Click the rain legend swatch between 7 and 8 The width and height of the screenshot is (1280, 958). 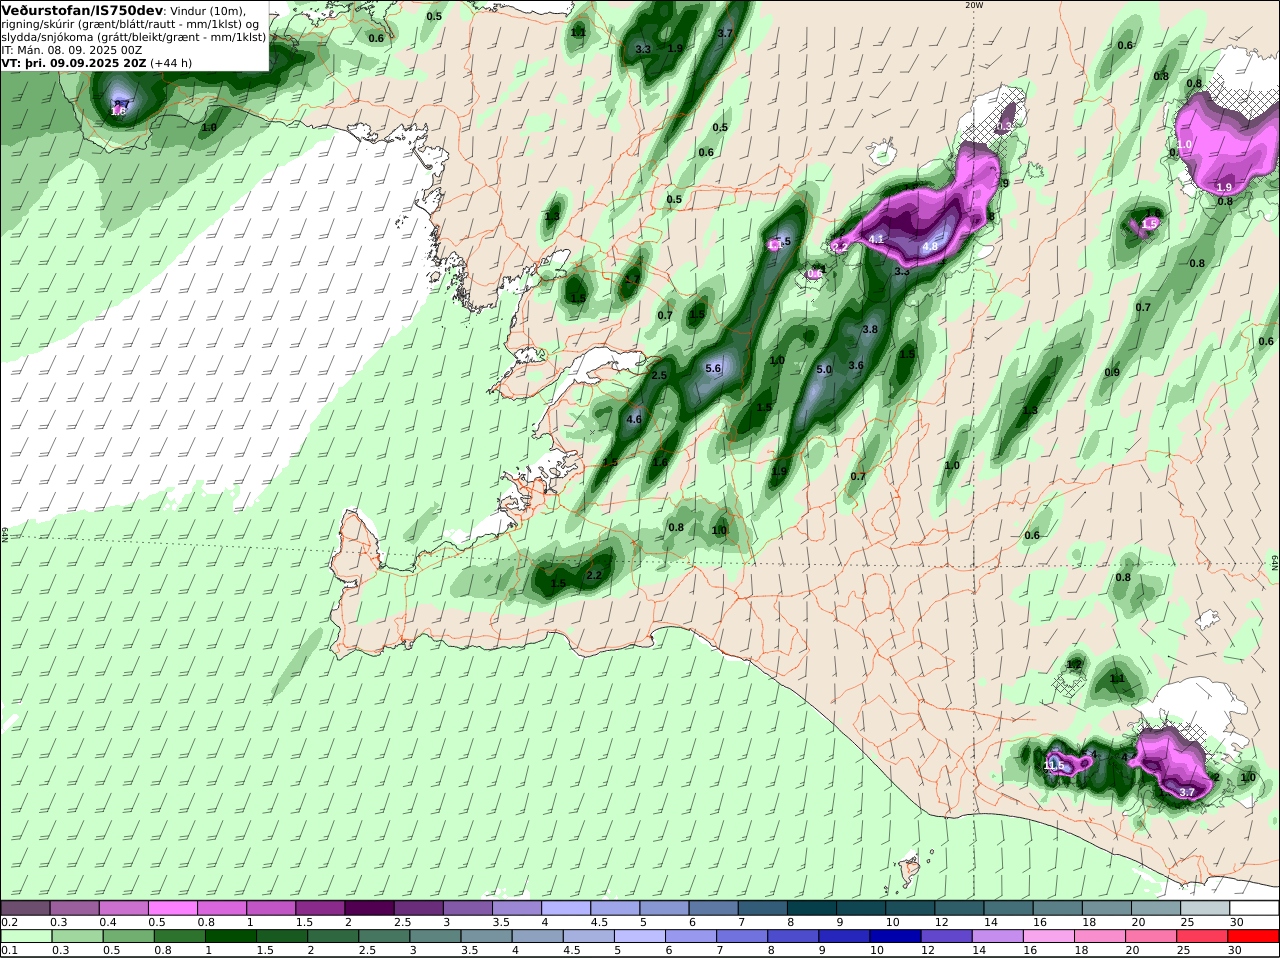(742, 937)
